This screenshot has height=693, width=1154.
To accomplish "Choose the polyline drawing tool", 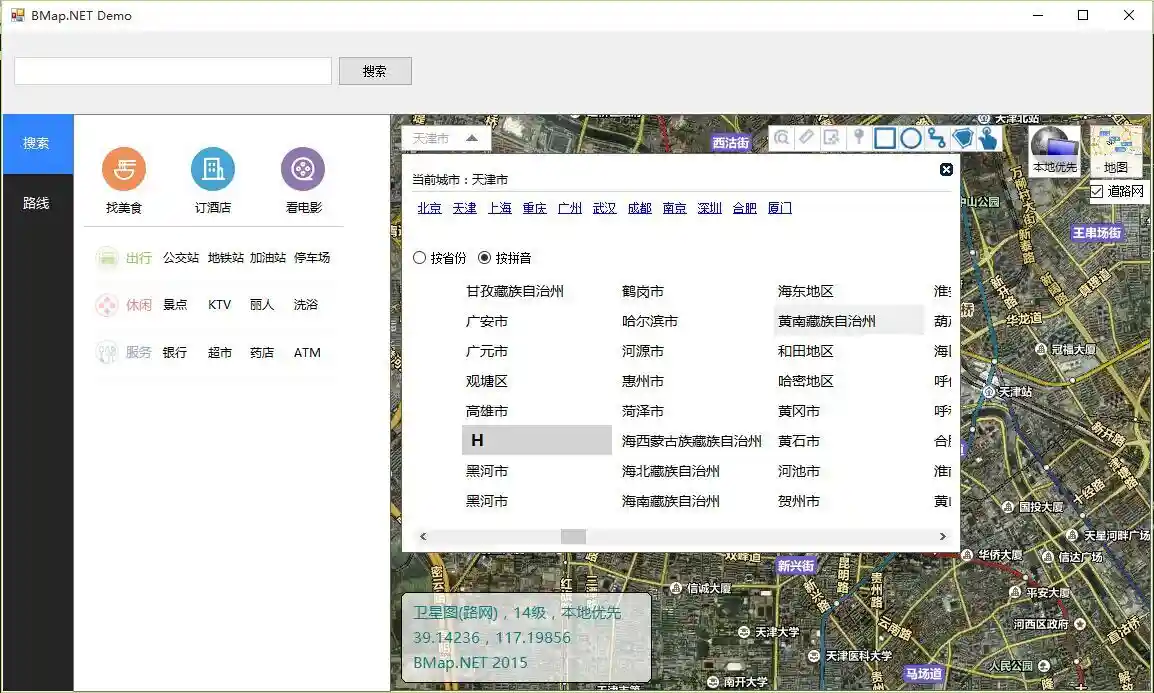I will (x=937, y=139).
